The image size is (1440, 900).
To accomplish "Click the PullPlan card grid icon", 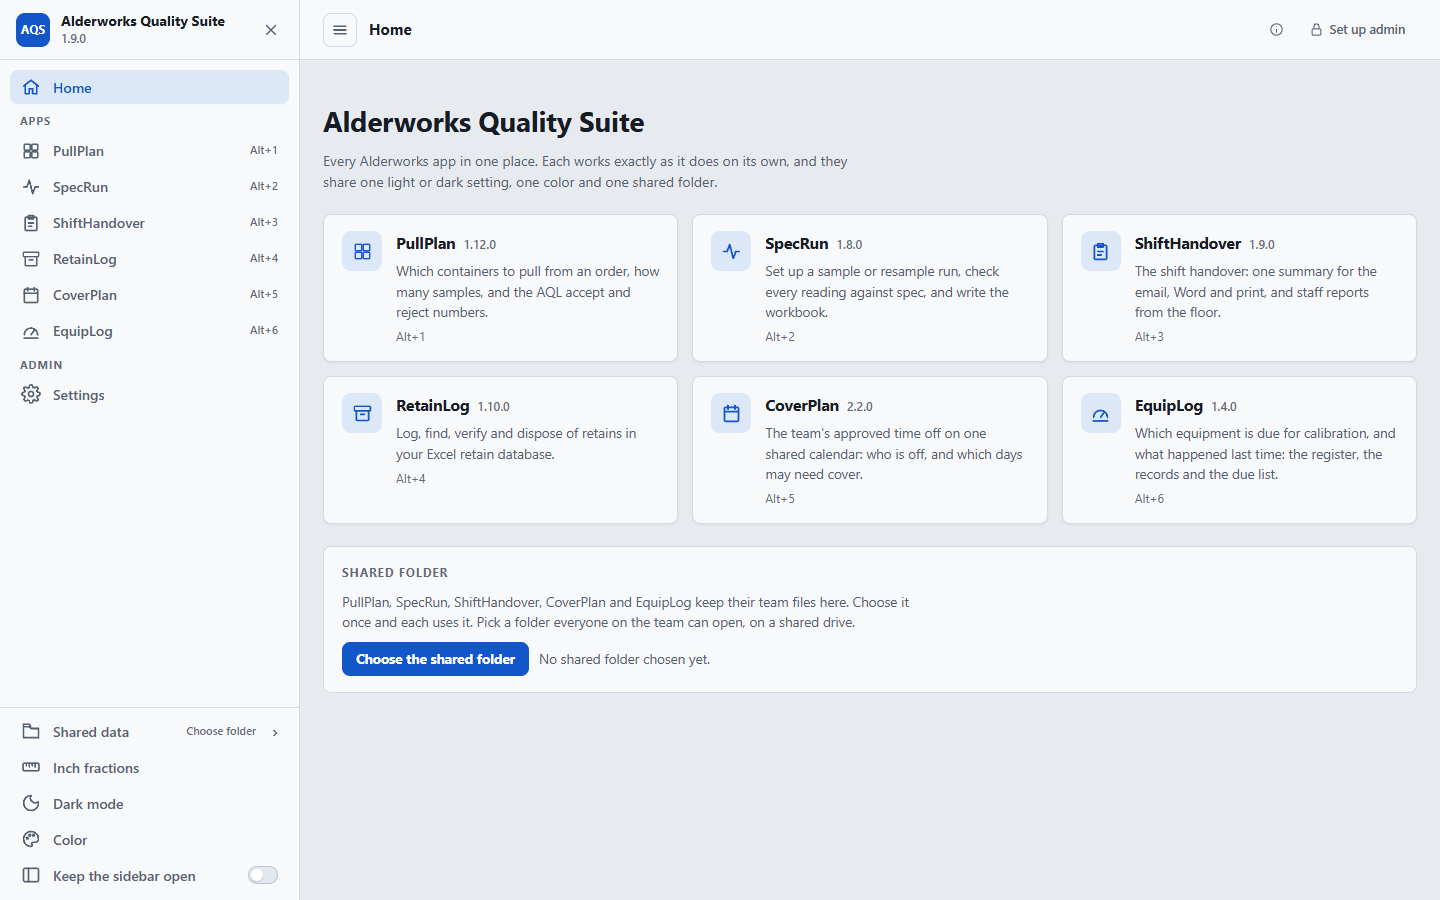I will (362, 252).
